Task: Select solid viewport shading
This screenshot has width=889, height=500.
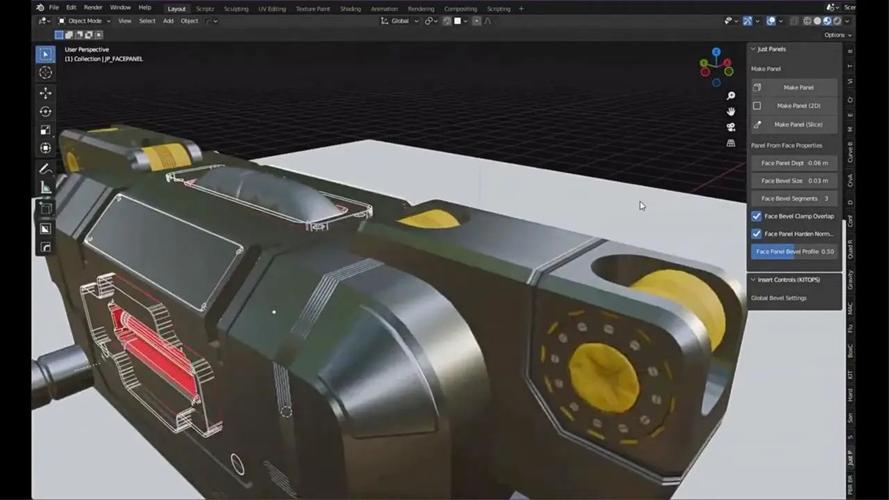Action: [817, 21]
